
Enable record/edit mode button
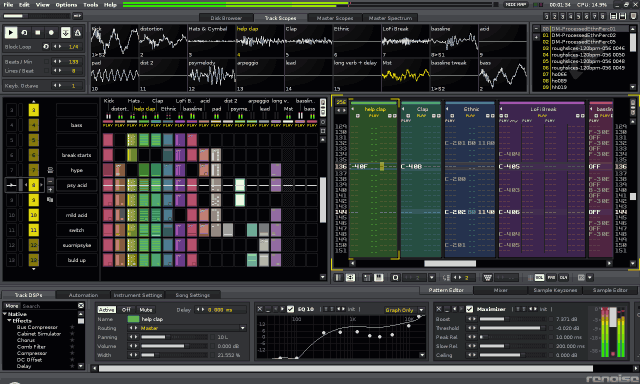(51, 33)
